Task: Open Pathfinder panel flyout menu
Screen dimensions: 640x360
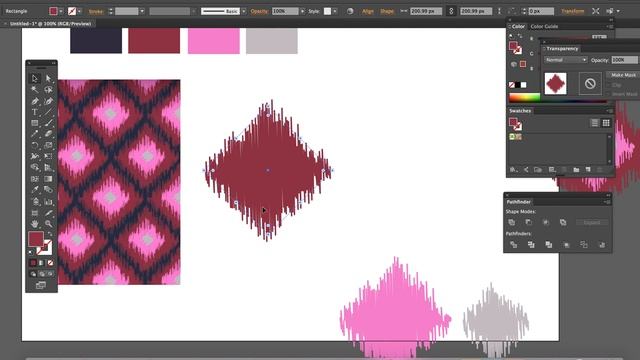Action: pyautogui.click(x=607, y=202)
